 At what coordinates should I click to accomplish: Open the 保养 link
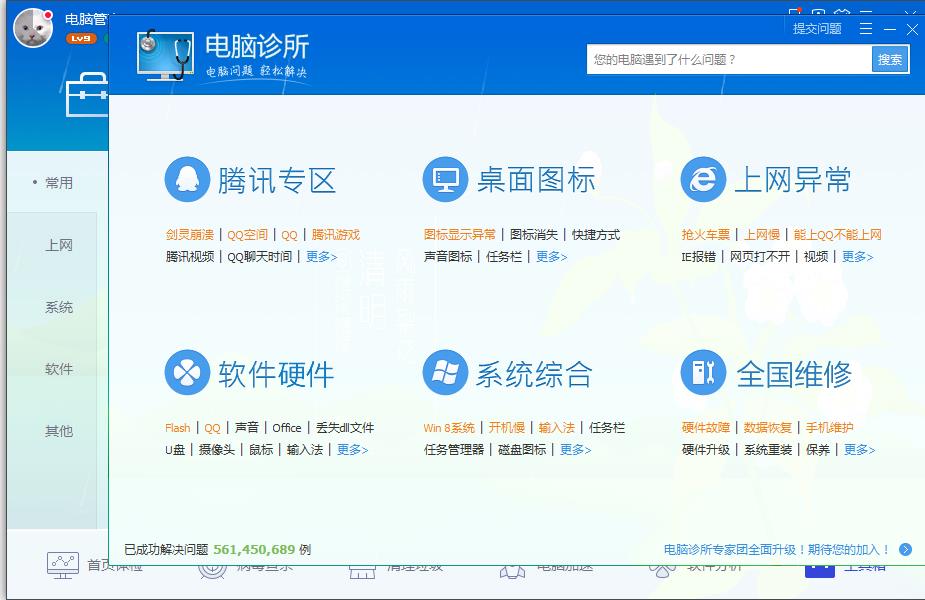point(818,450)
